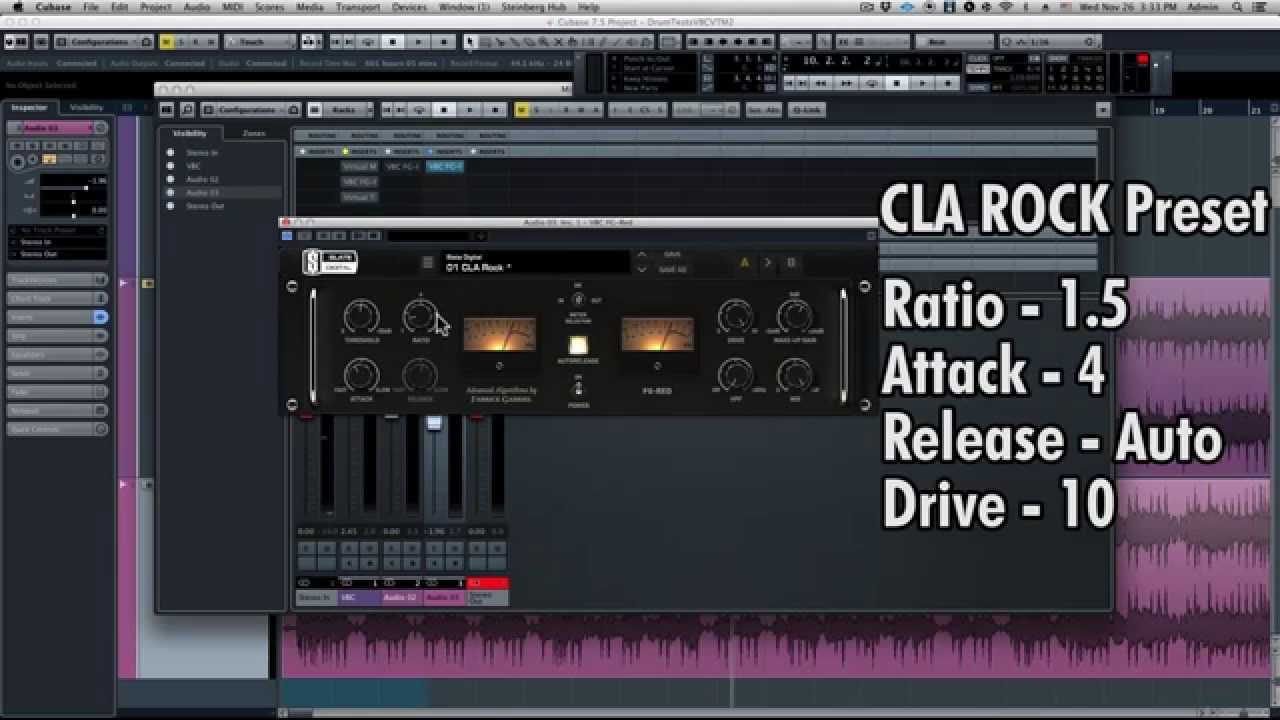1280x720 pixels.
Task: Open the Zones tab in the mixer
Action: pos(254,133)
